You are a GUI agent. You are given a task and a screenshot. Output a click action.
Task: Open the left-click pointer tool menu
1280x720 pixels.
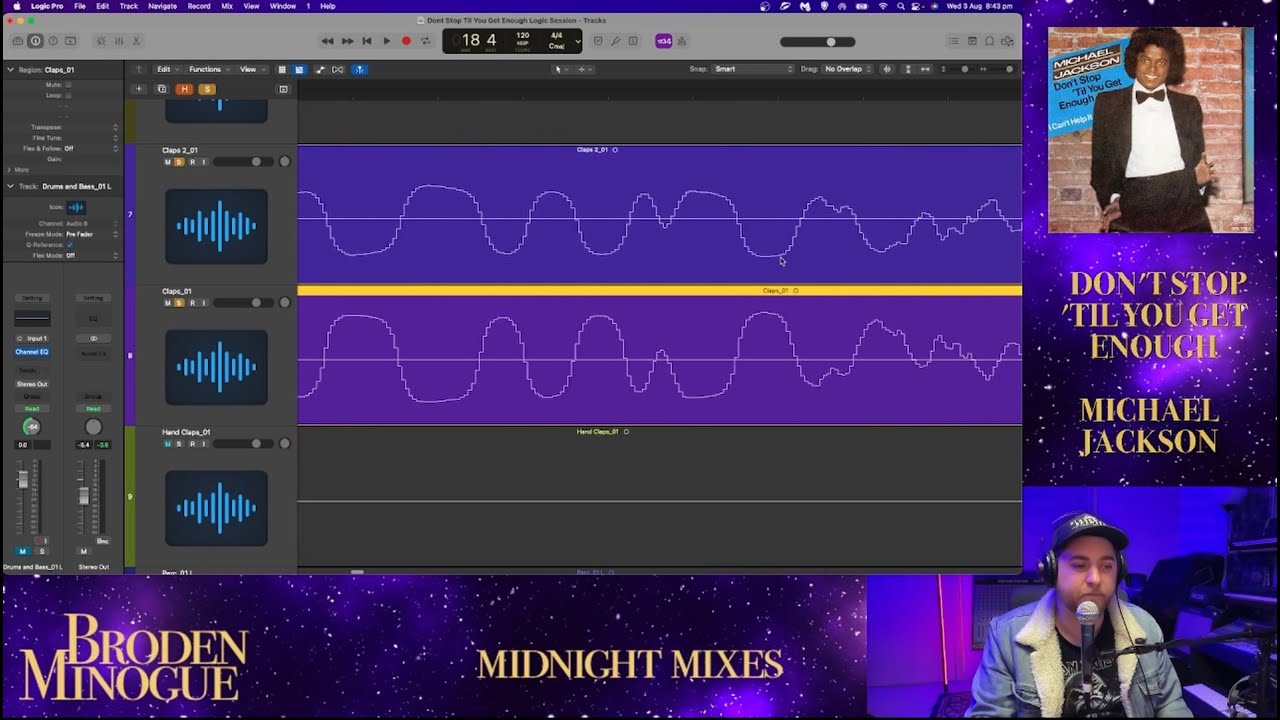[x=560, y=69]
